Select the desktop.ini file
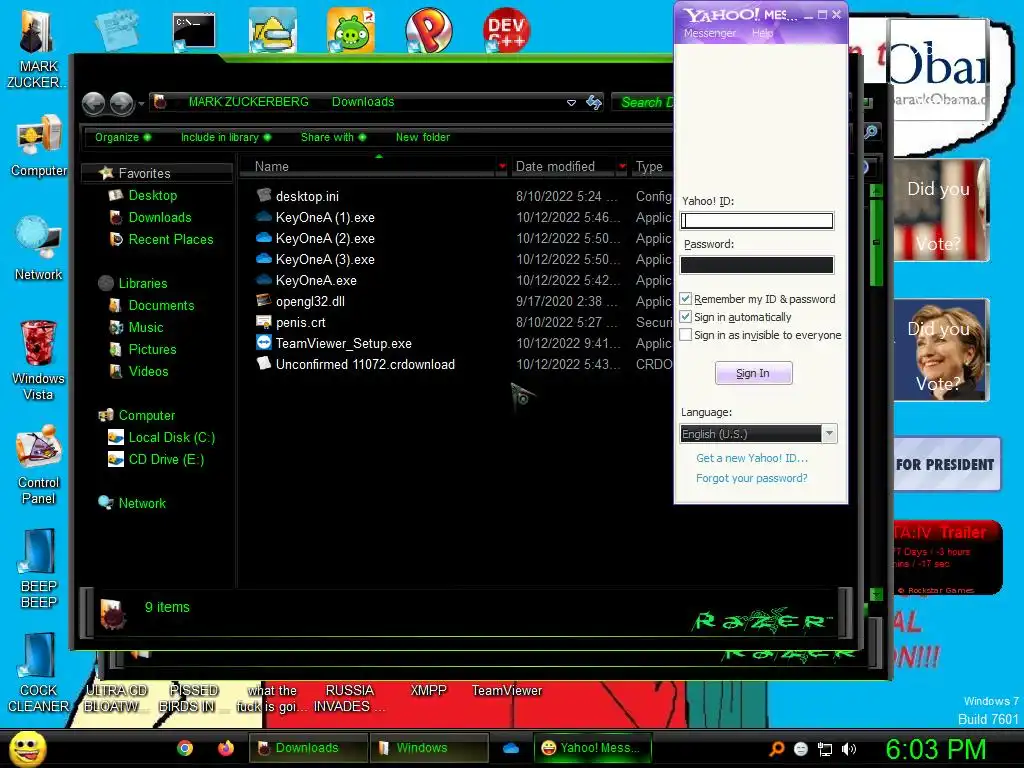This screenshot has height=768, width=1024. pyautogui.click(x=307, y=196)
